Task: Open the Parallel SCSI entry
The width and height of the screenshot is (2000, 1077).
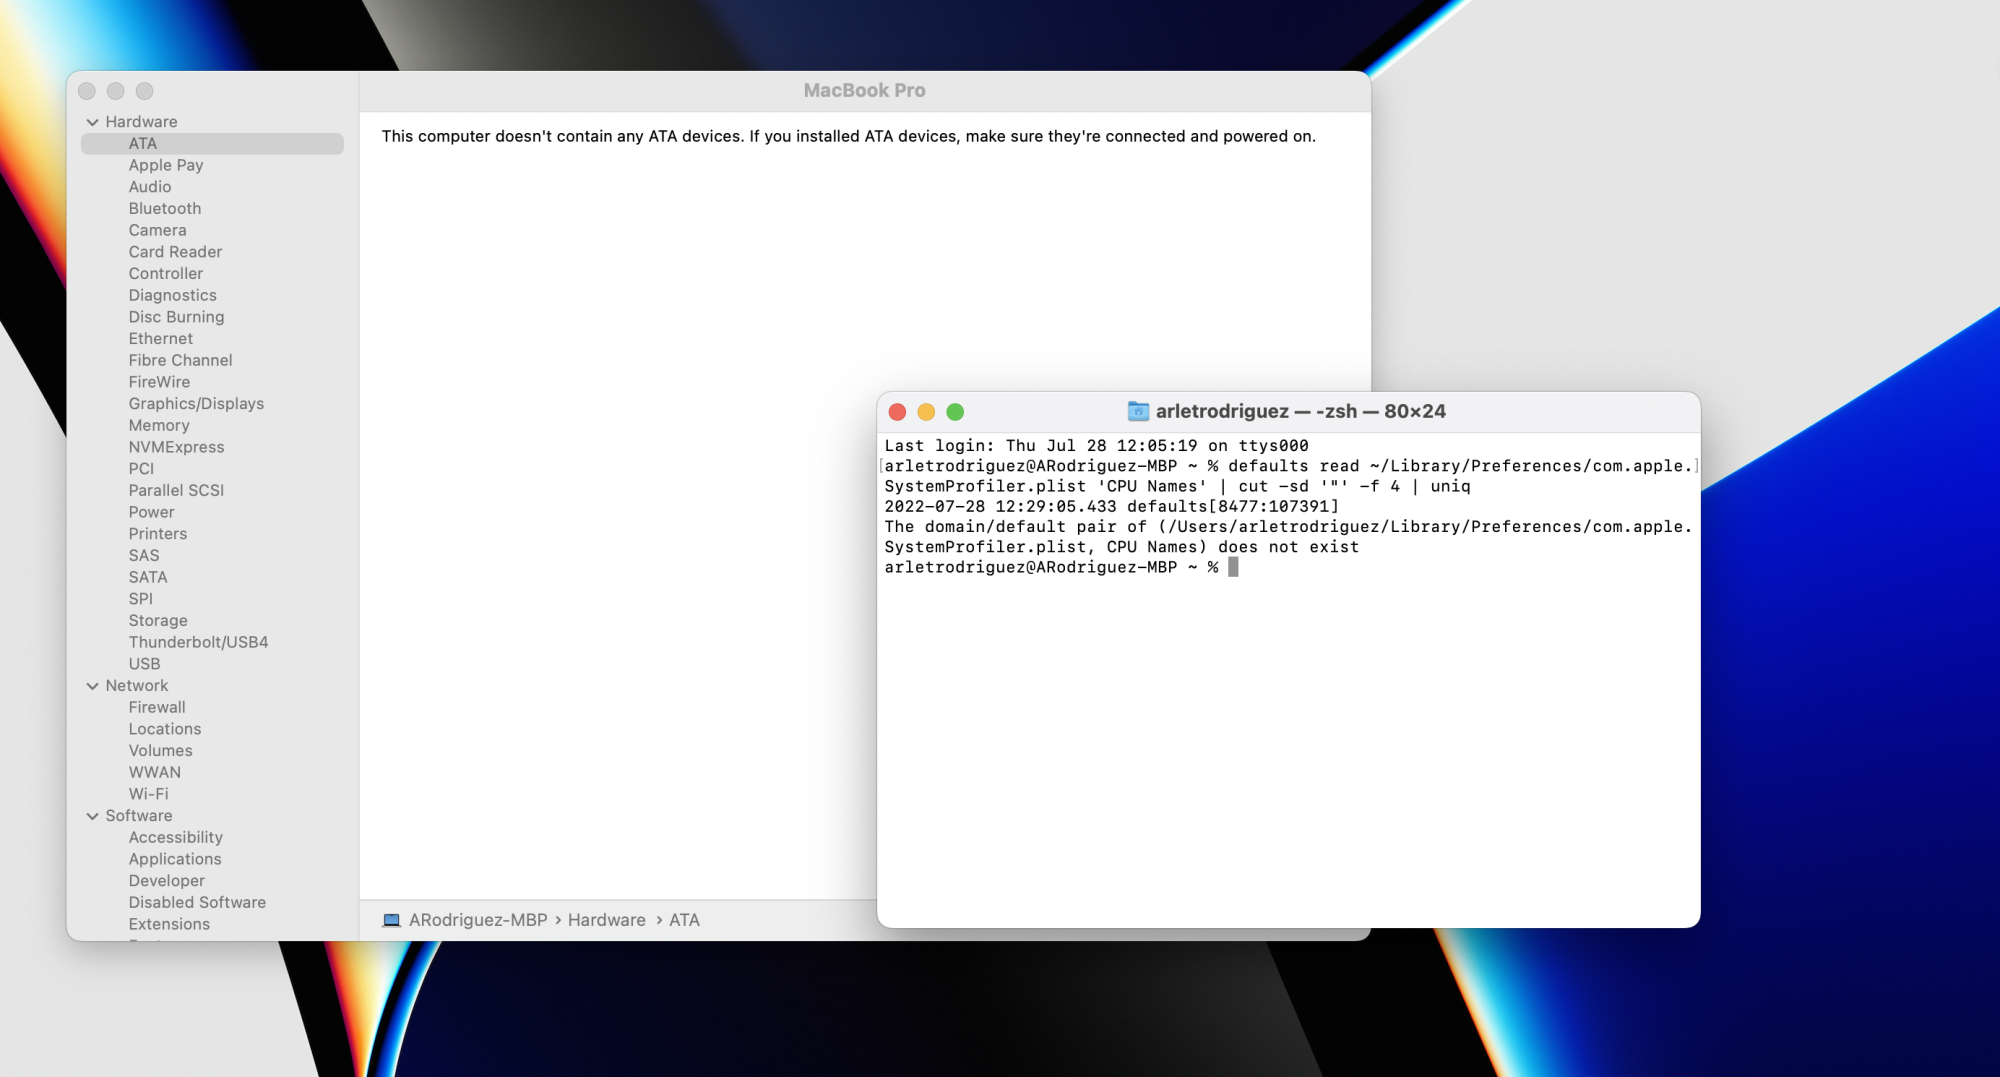Action: click(176, 490)
